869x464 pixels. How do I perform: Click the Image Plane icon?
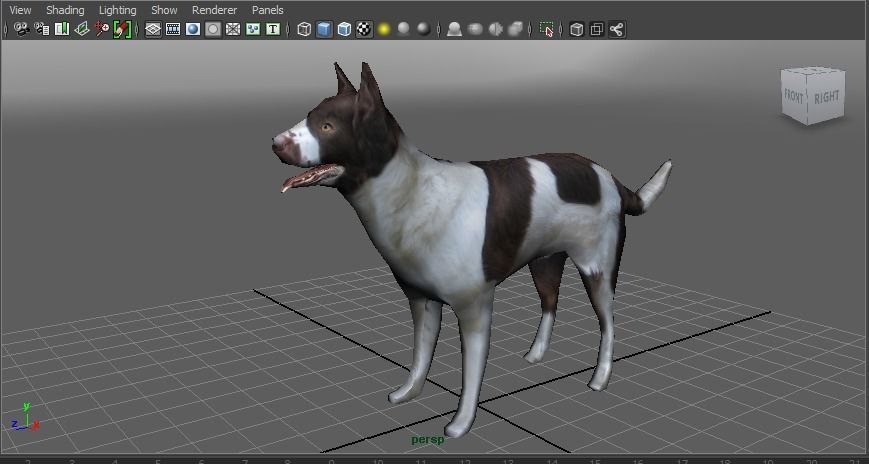point(82,29)
